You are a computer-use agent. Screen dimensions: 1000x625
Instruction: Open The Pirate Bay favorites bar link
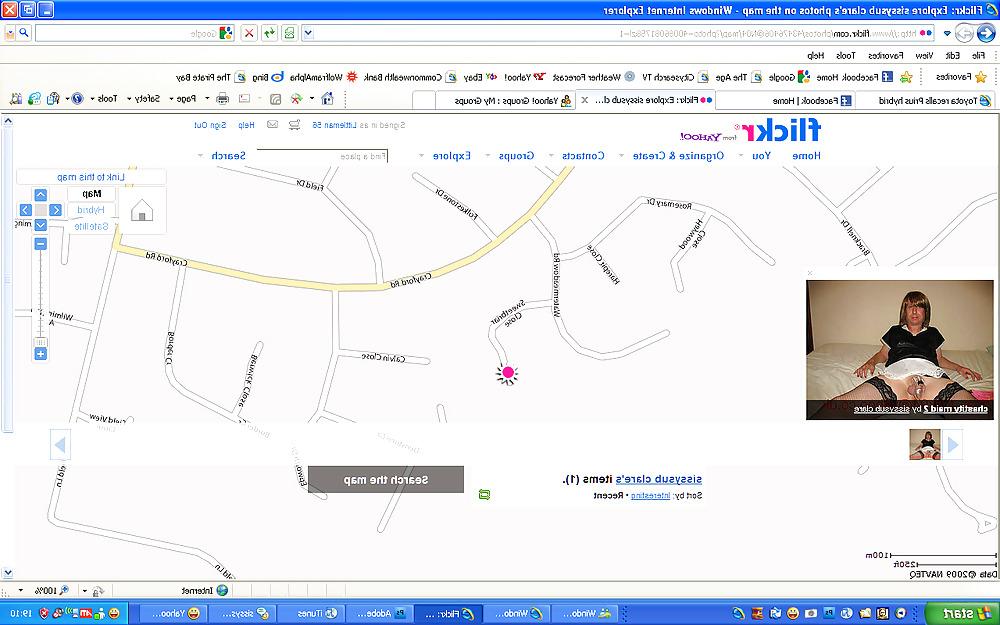pyautogui.click(x=210, y=77)
